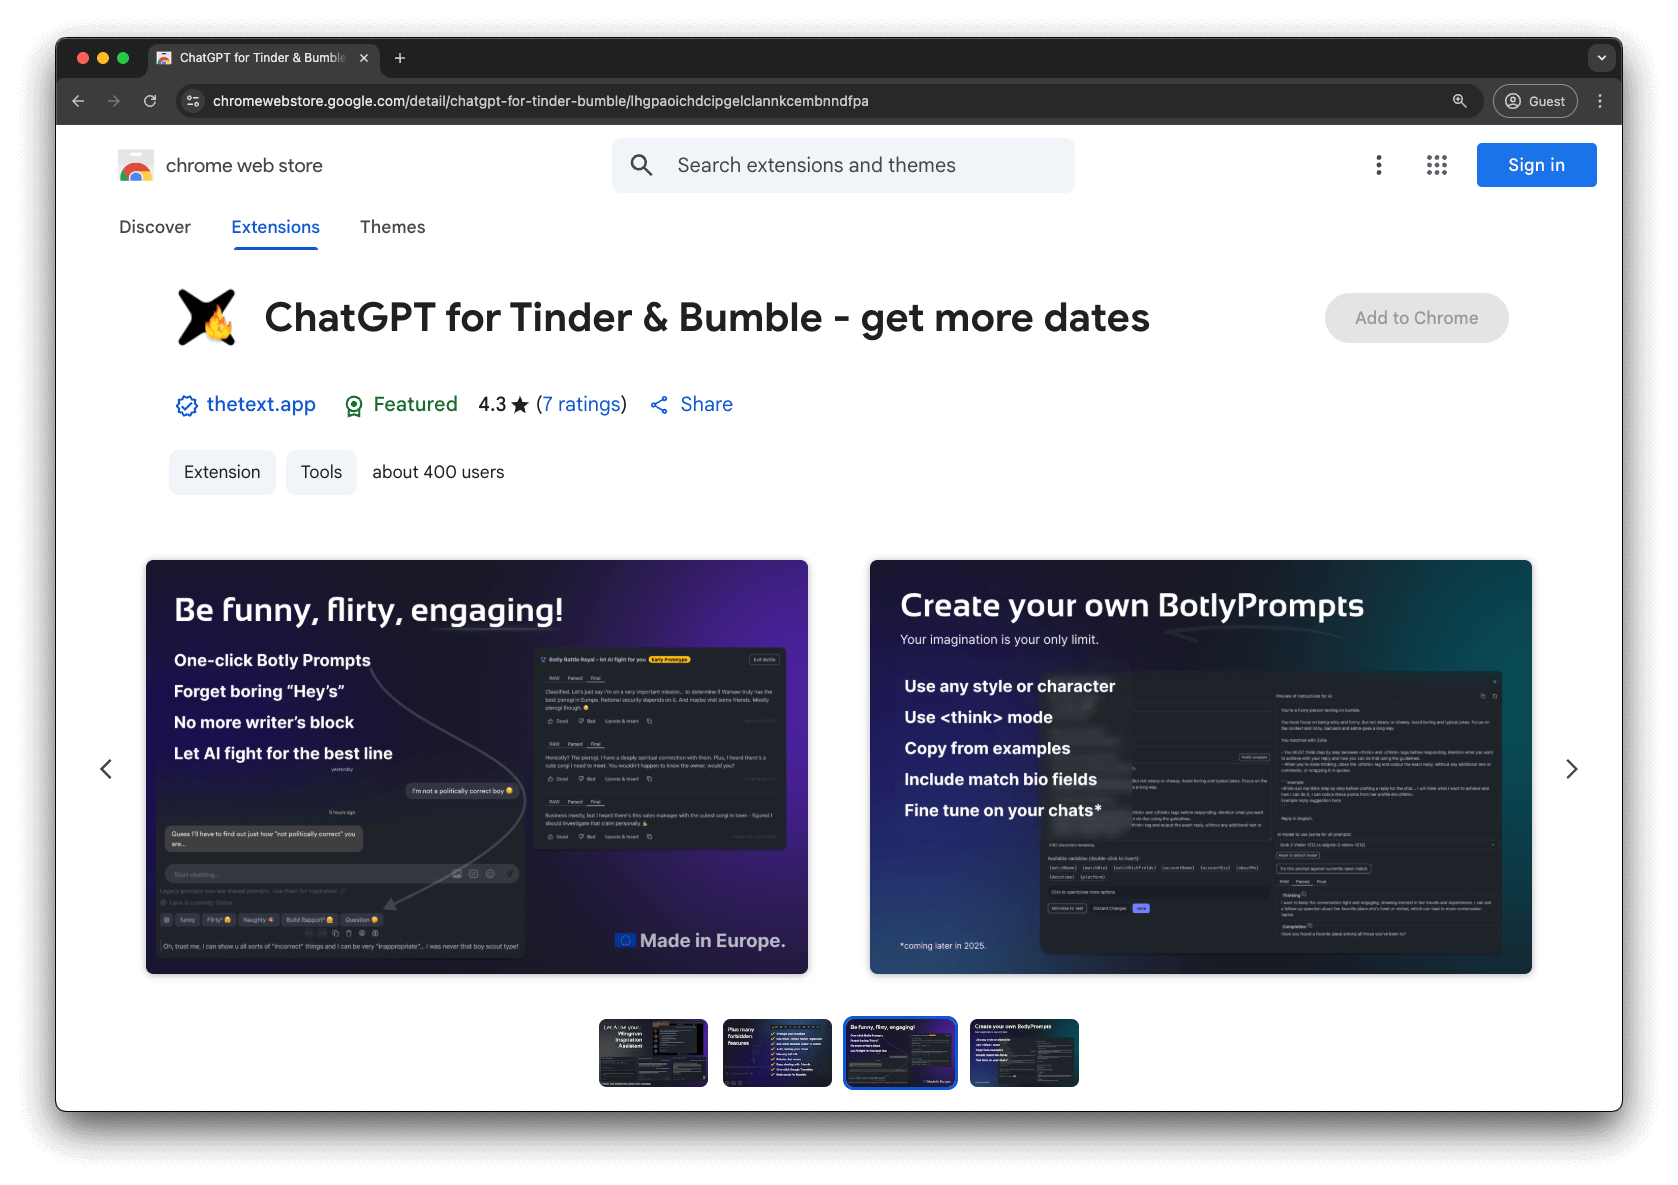Select the first screenshot thumbnail

coord(653,1053)
